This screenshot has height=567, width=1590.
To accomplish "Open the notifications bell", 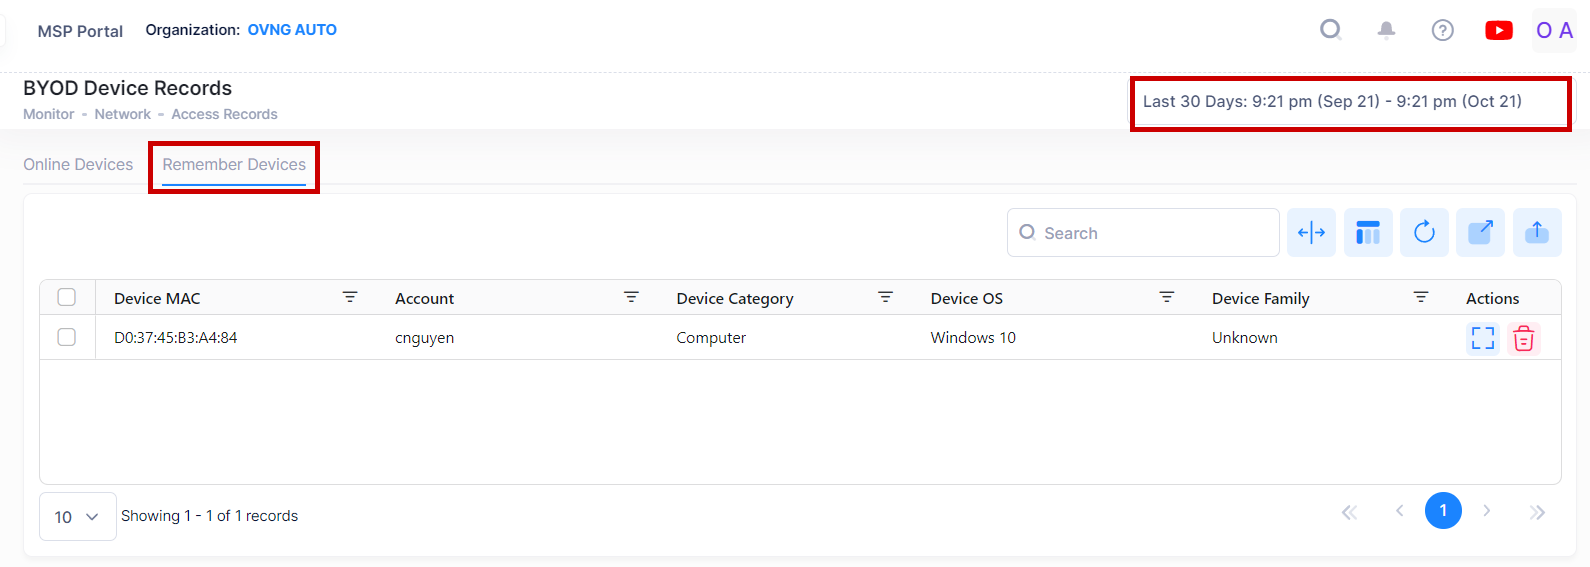I will [x=1386, y=30].
